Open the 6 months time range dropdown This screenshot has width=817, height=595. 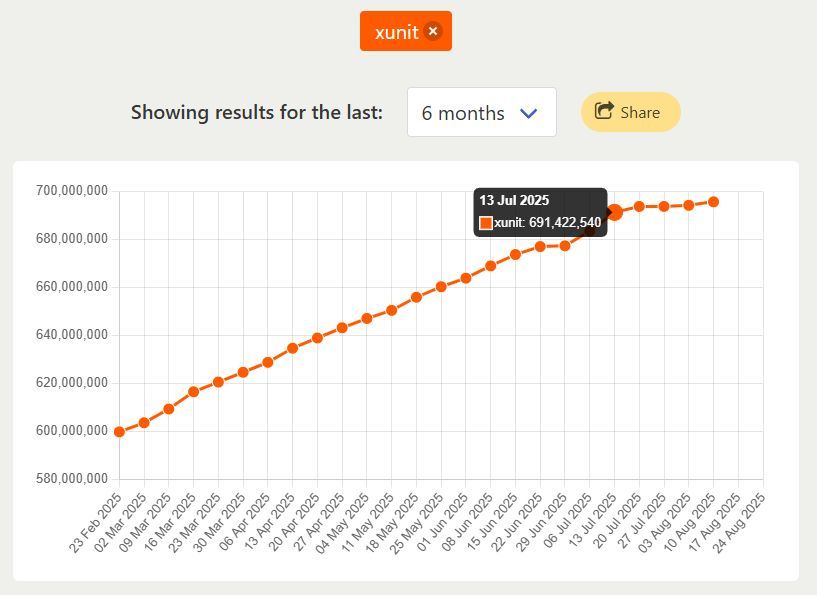coord(481,112)
